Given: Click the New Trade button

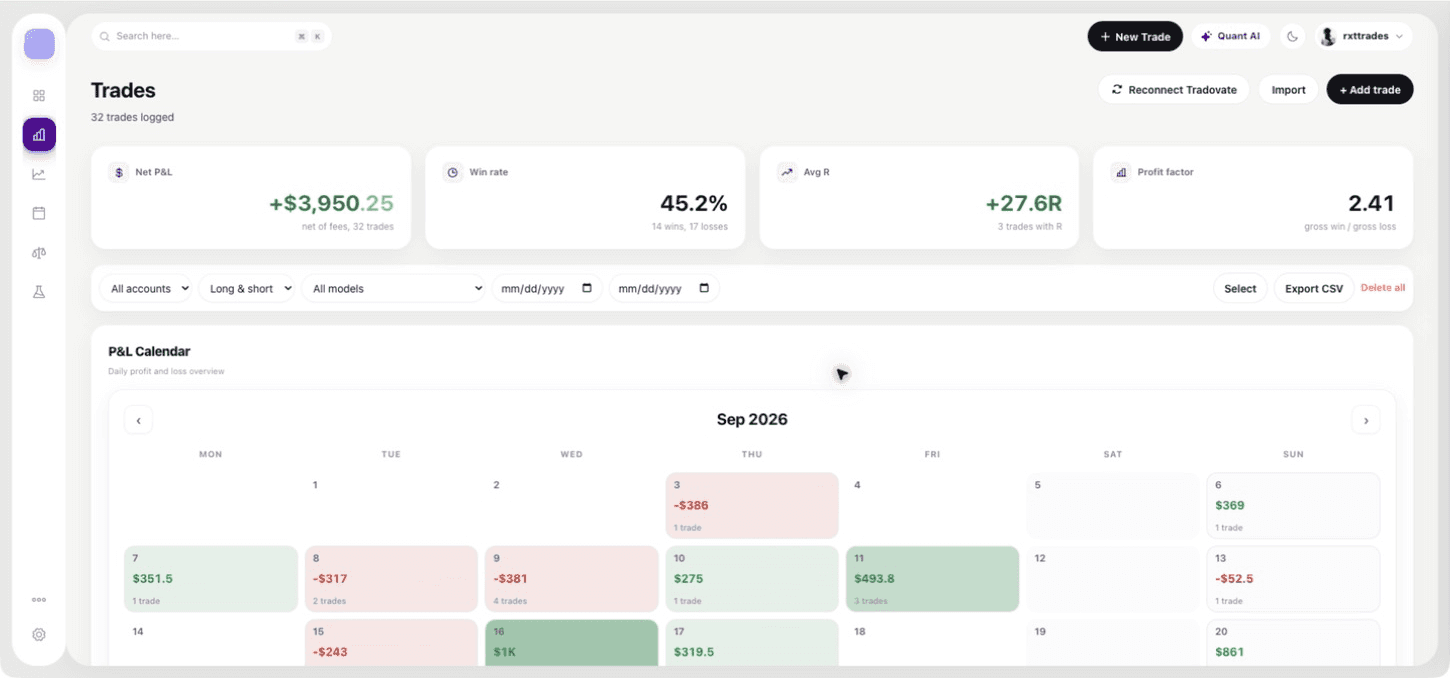Looking at the screenshot, I should coord(1135,36).
